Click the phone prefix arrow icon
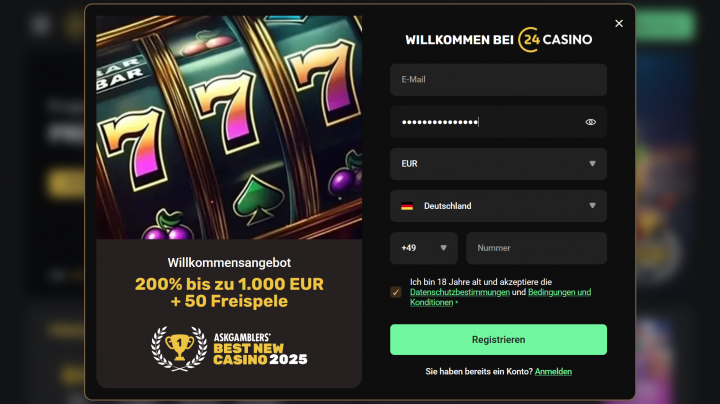The image size is (720, 404). click(x=443, y=248)
